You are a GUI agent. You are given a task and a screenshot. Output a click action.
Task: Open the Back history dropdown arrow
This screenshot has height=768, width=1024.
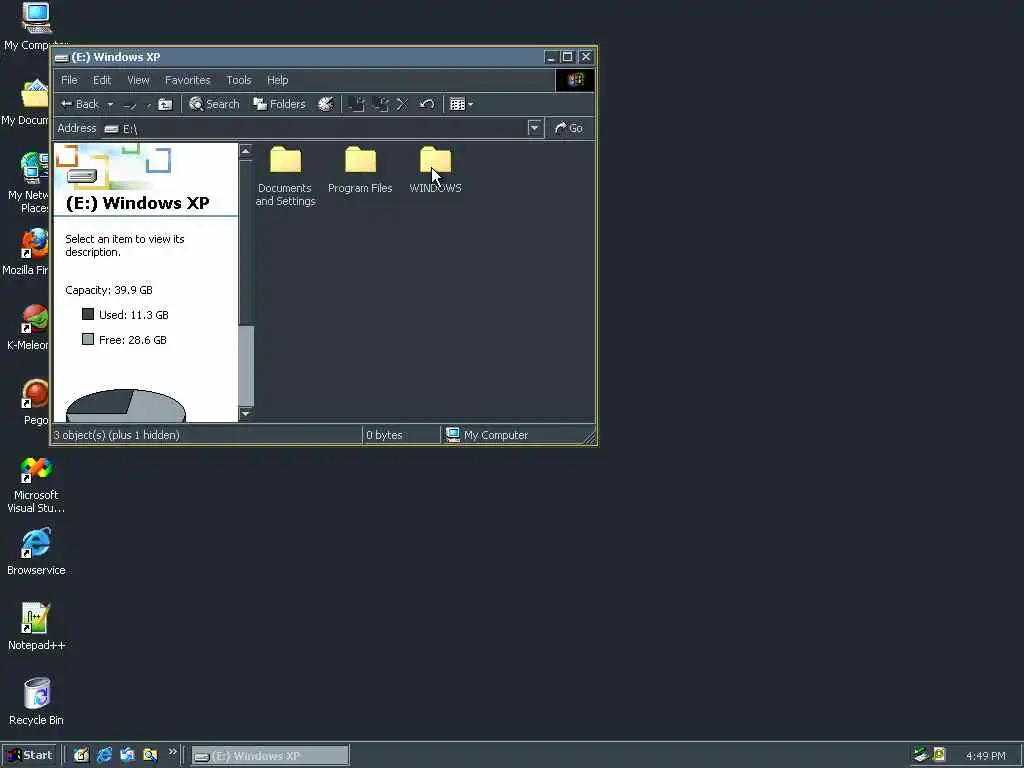(x=110, y=104)
